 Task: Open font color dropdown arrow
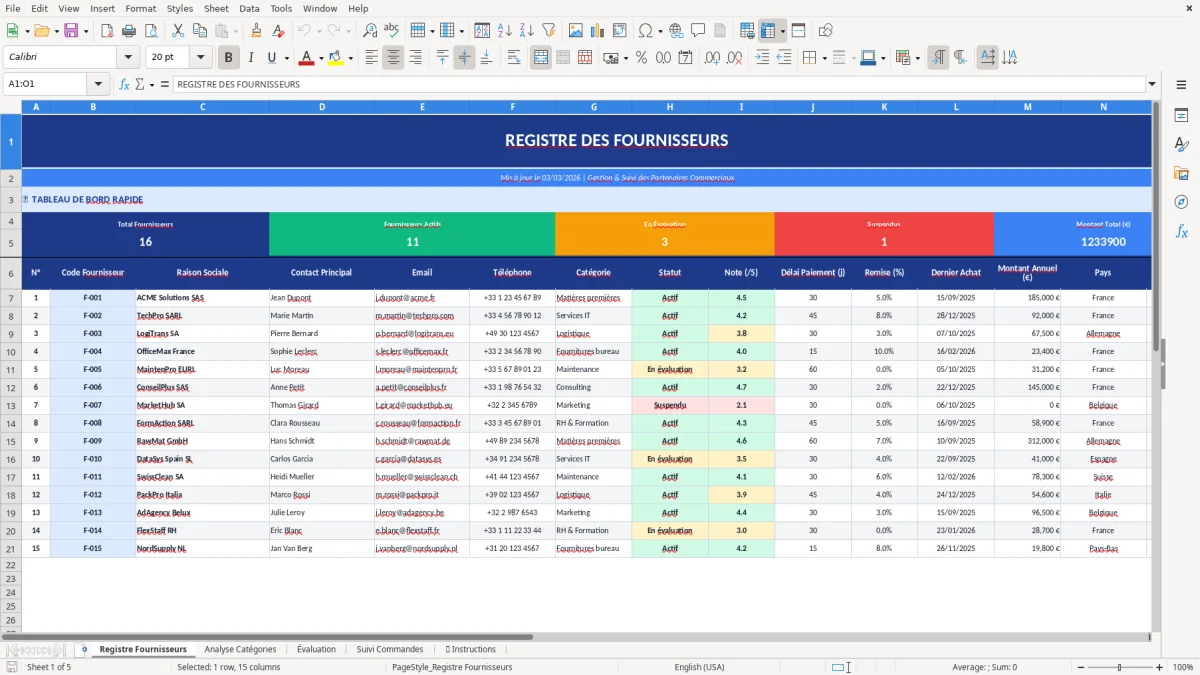(321, 58)
